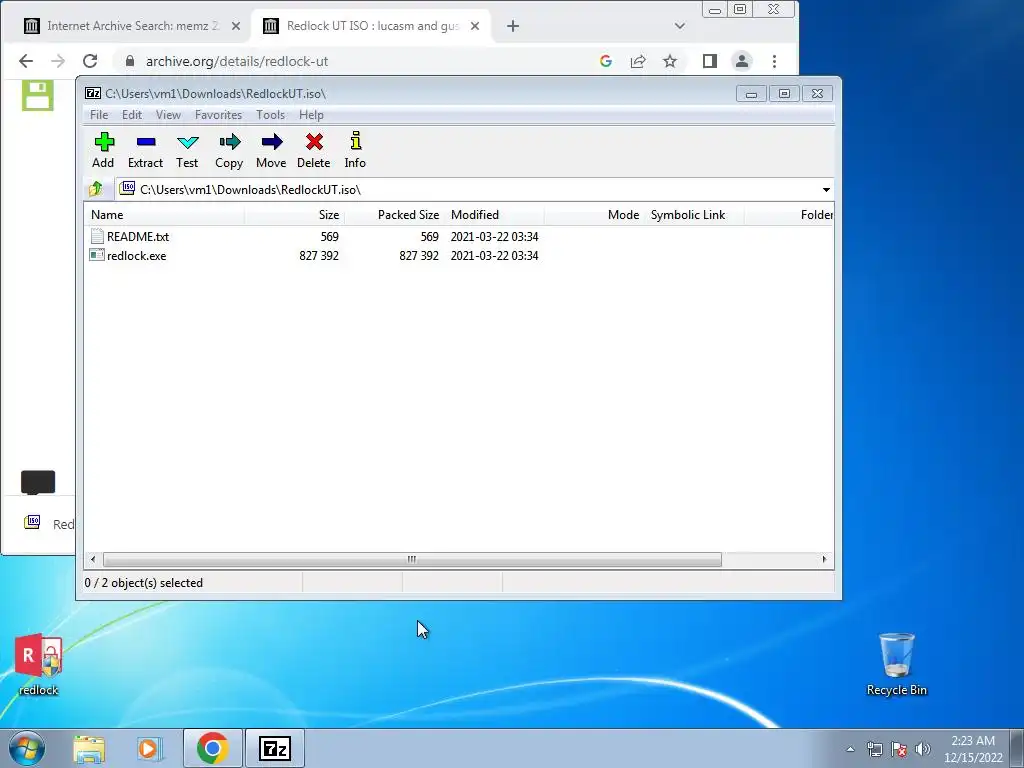Open the Action Center flag icon
The width and height of the screenshot is (1024, 768).
point(899,749)
